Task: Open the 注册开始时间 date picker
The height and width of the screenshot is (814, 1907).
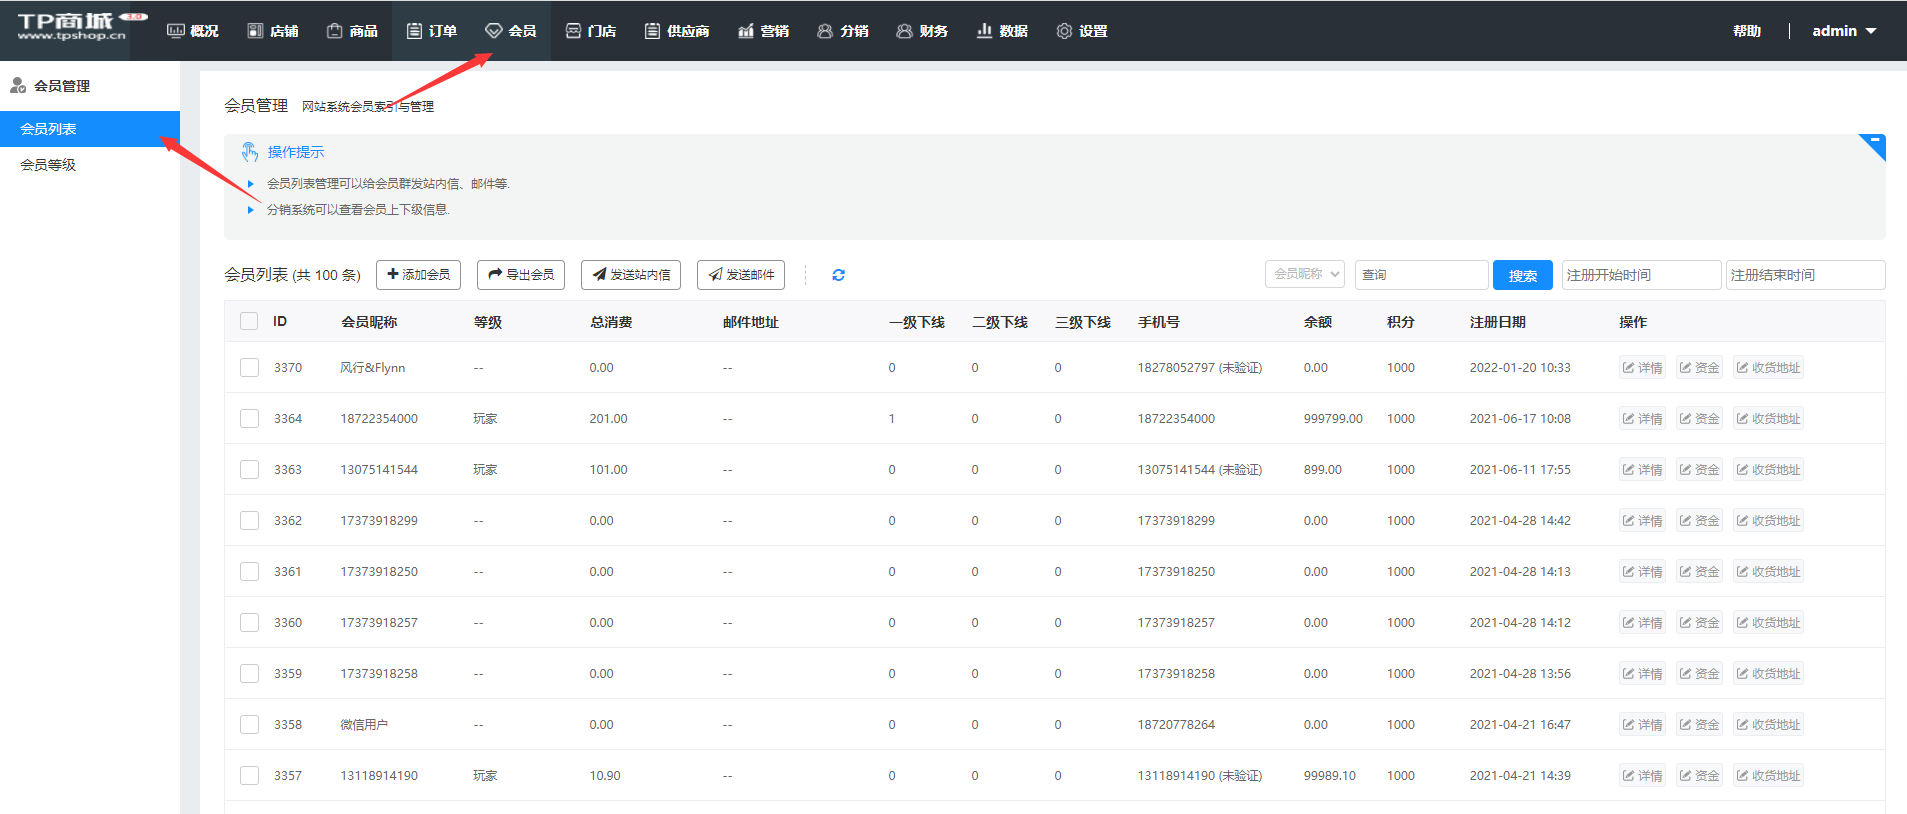Action: point(1640,275)
